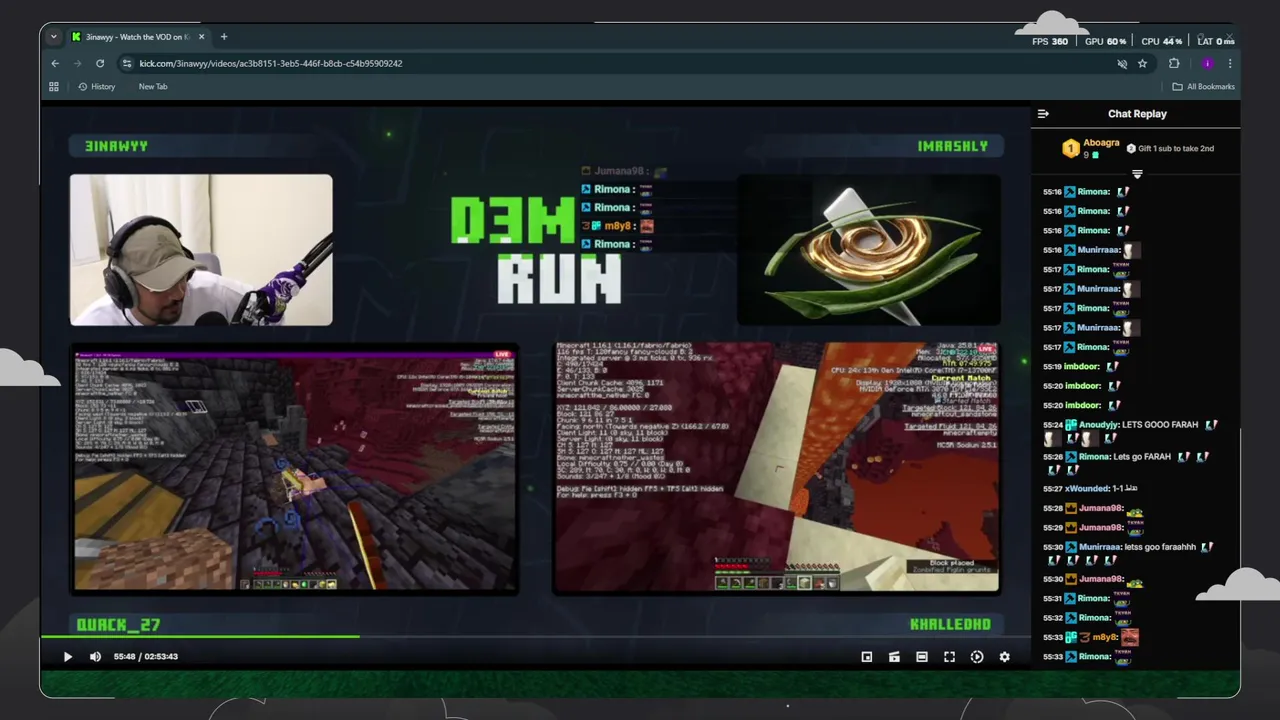Click m8y8 username at 55:33
This screenshot has width=1280, height=720.
1104,637
